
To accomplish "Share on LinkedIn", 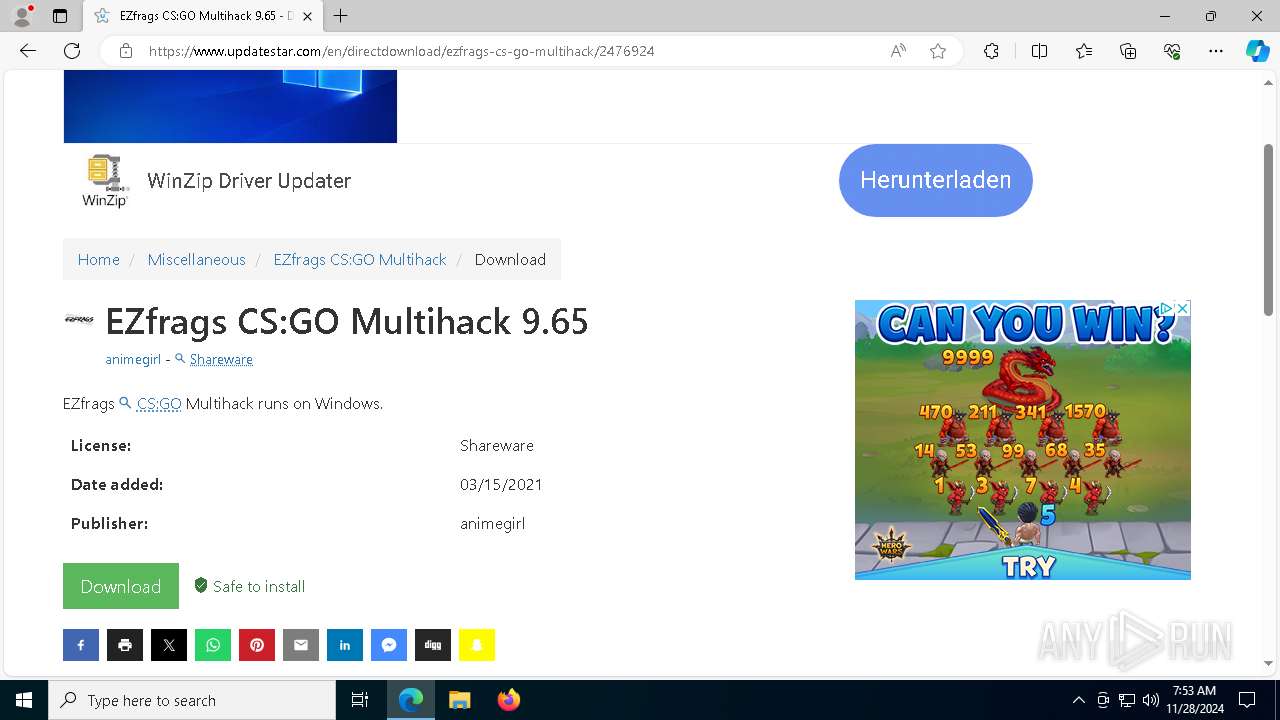I will (345, 645).
